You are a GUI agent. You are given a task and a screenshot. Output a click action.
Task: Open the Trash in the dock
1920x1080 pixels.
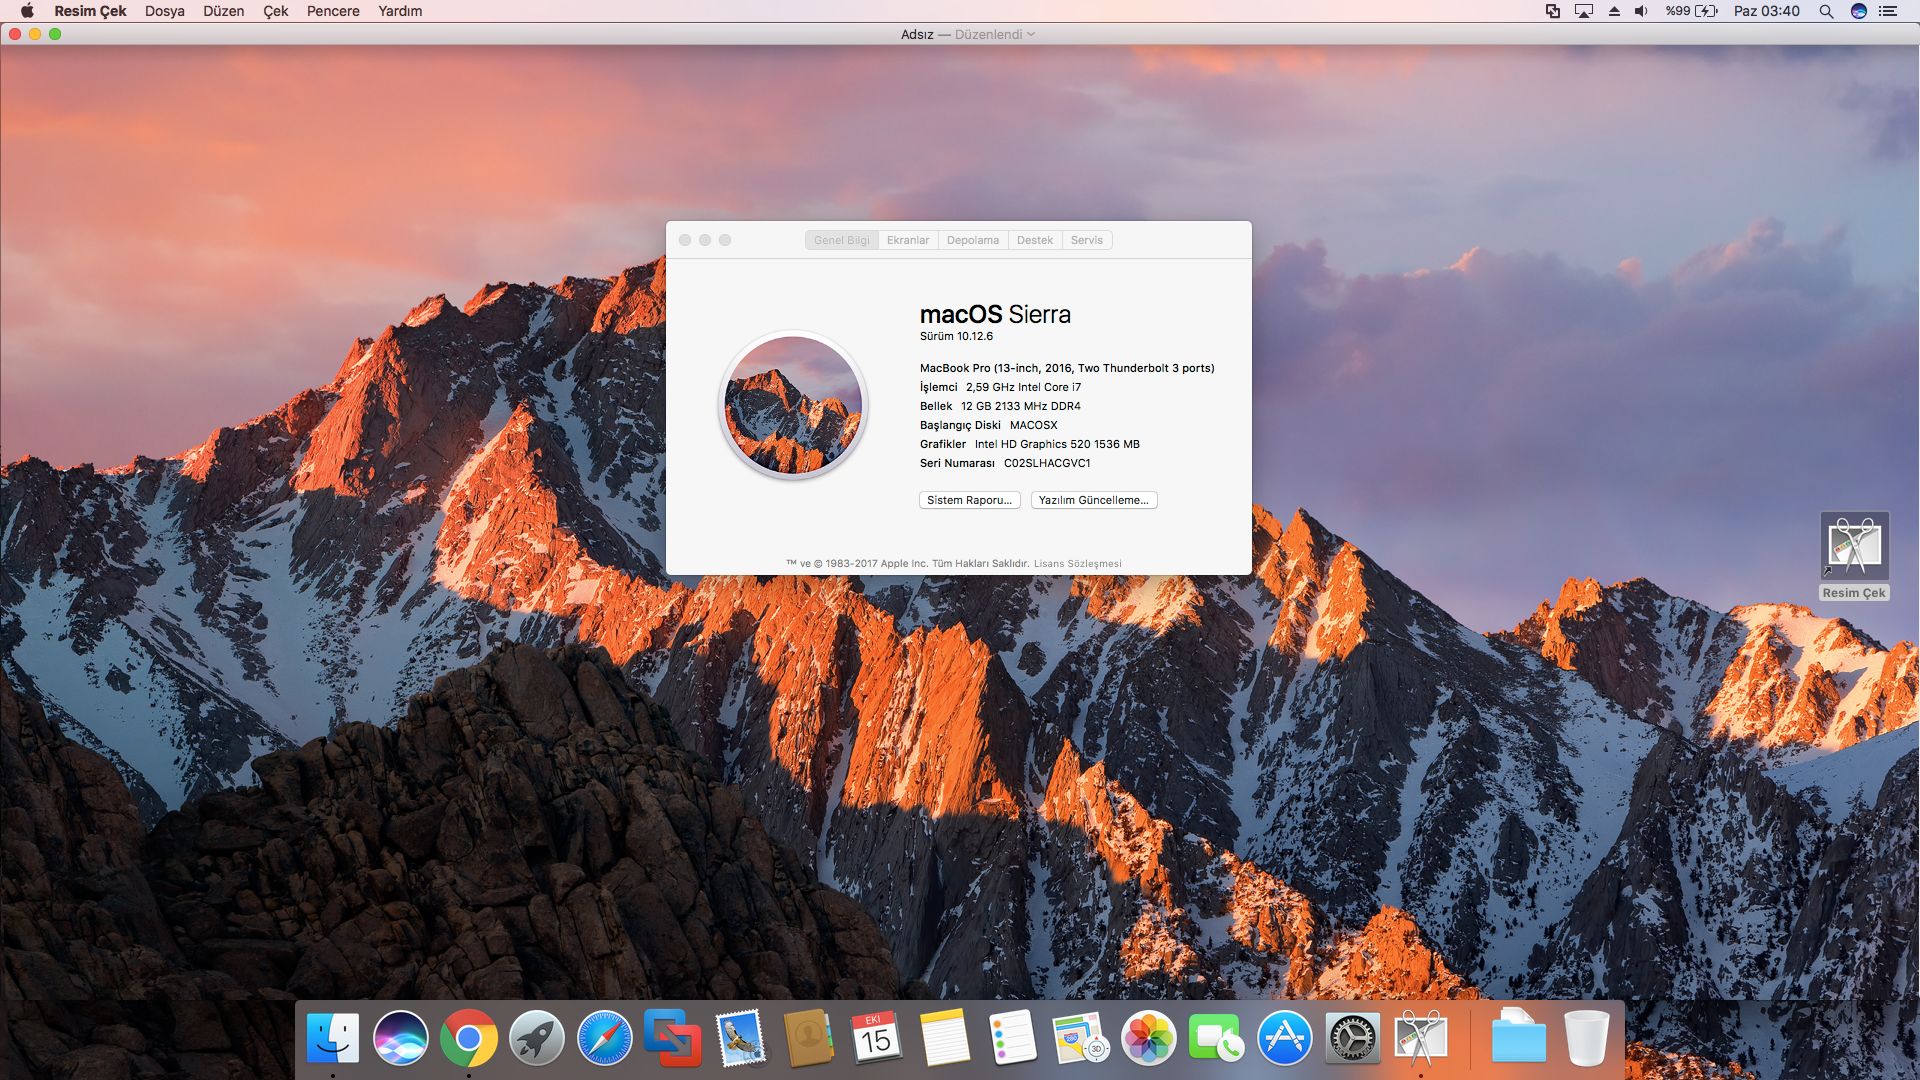tap(1586, 1039)
